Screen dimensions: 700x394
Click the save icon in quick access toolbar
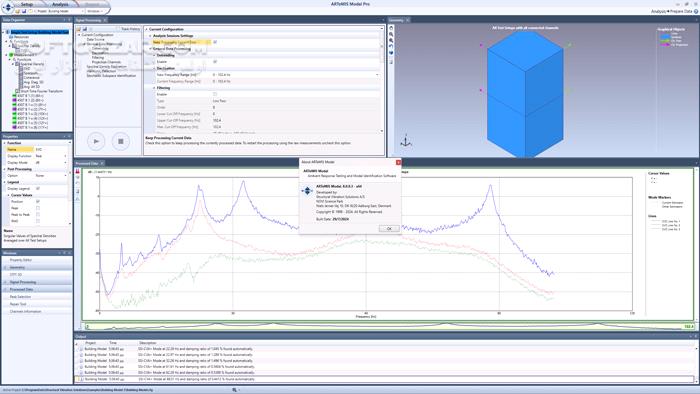[24, 11]
